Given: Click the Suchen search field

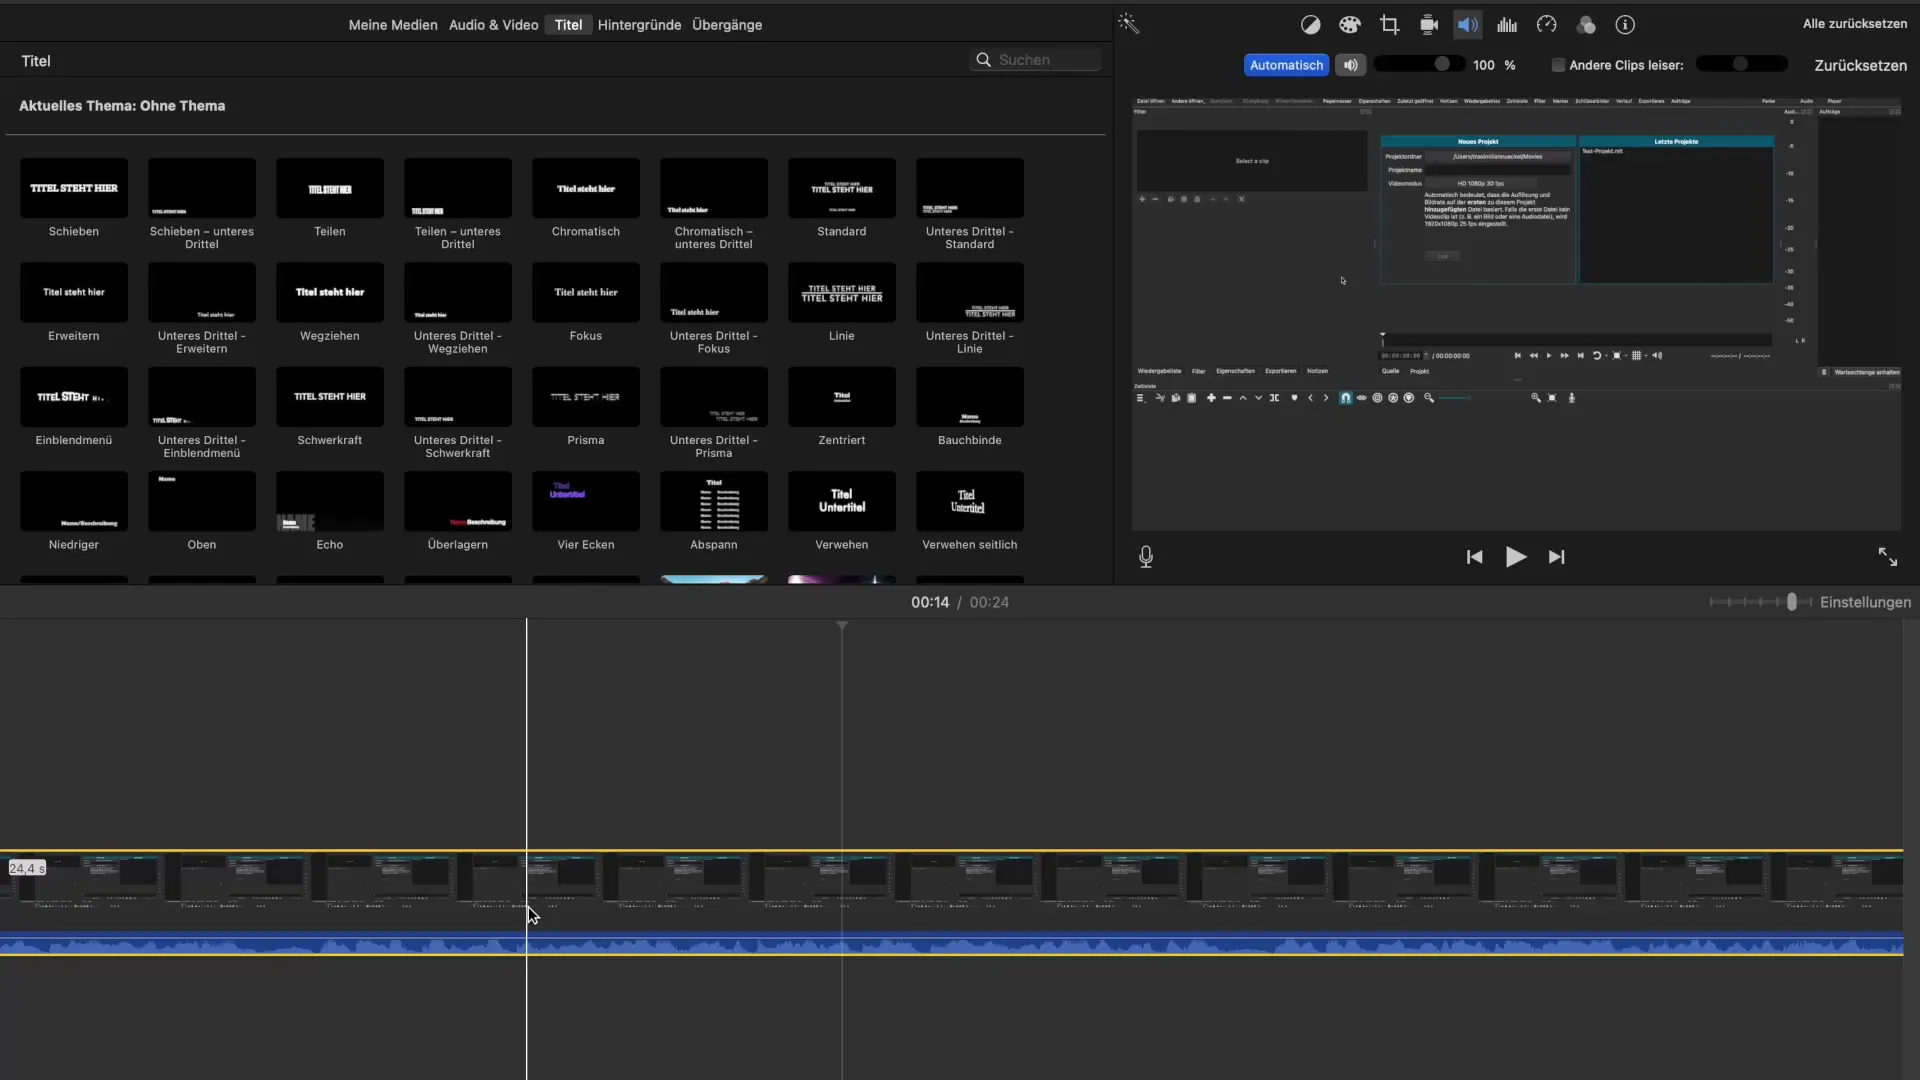Looking at the screenshot, I should [1035, 60].
